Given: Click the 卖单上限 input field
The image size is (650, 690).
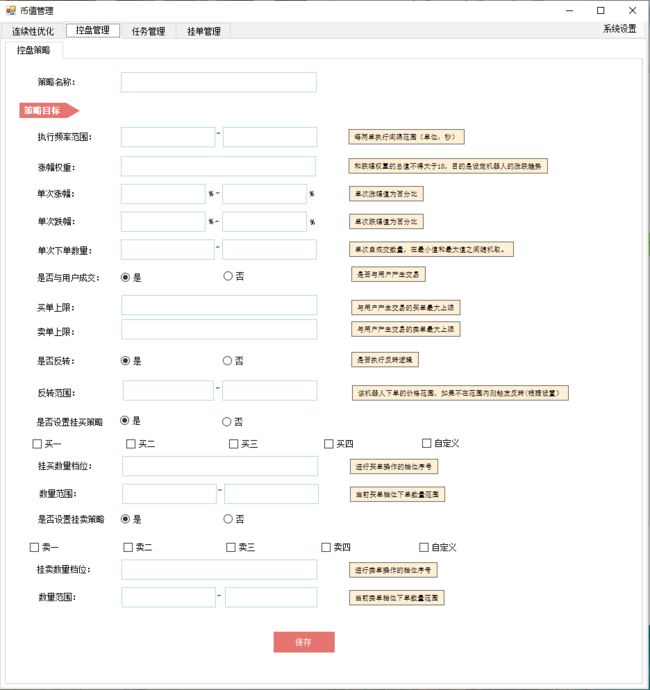Looking at the screenshot, I should [219, 330].
